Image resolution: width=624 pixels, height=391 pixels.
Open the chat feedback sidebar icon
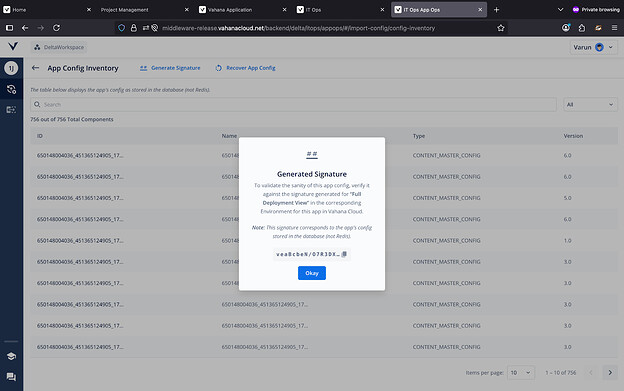[x=11, y=377]
